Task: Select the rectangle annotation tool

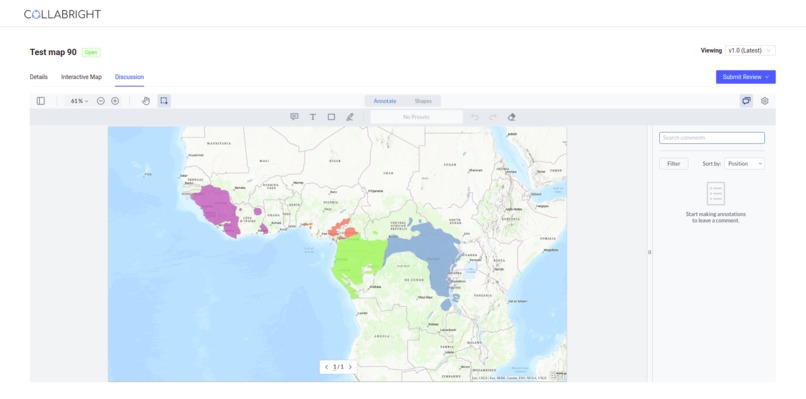Action: pyautogui.click(x=331, y=117)
